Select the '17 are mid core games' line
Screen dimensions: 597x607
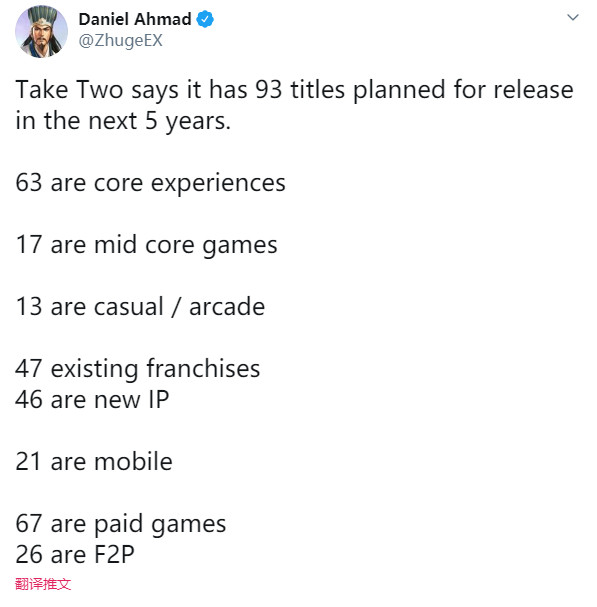coord(146,245)
